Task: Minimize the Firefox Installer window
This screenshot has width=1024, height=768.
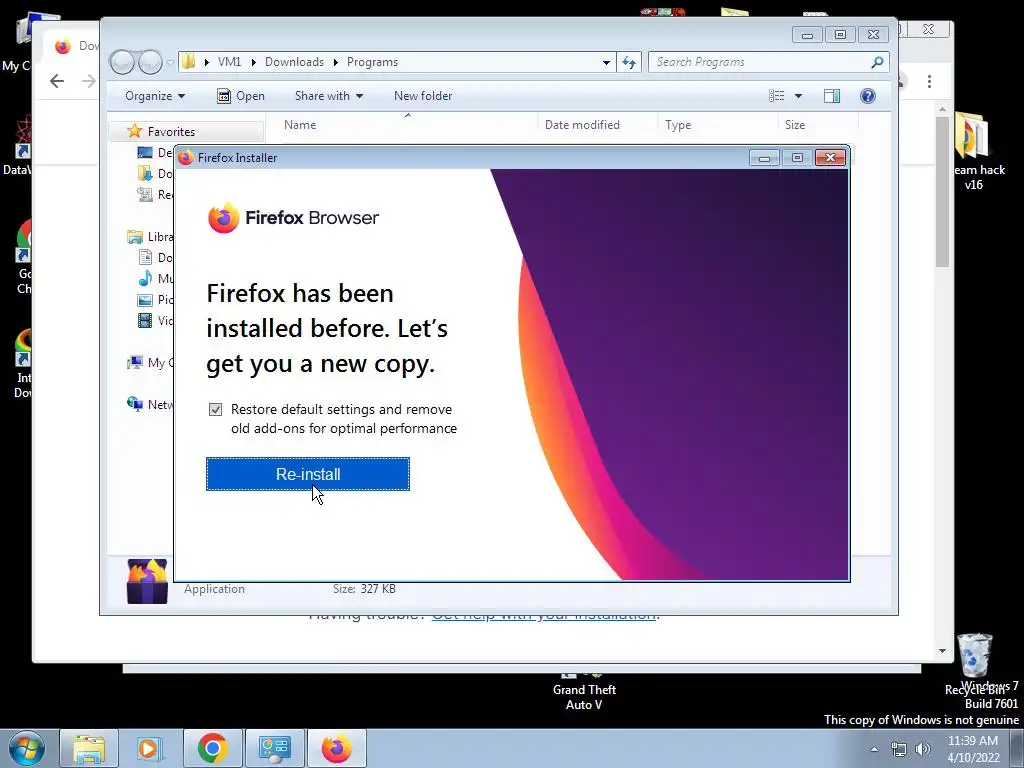Action: [x=764, y=157]
